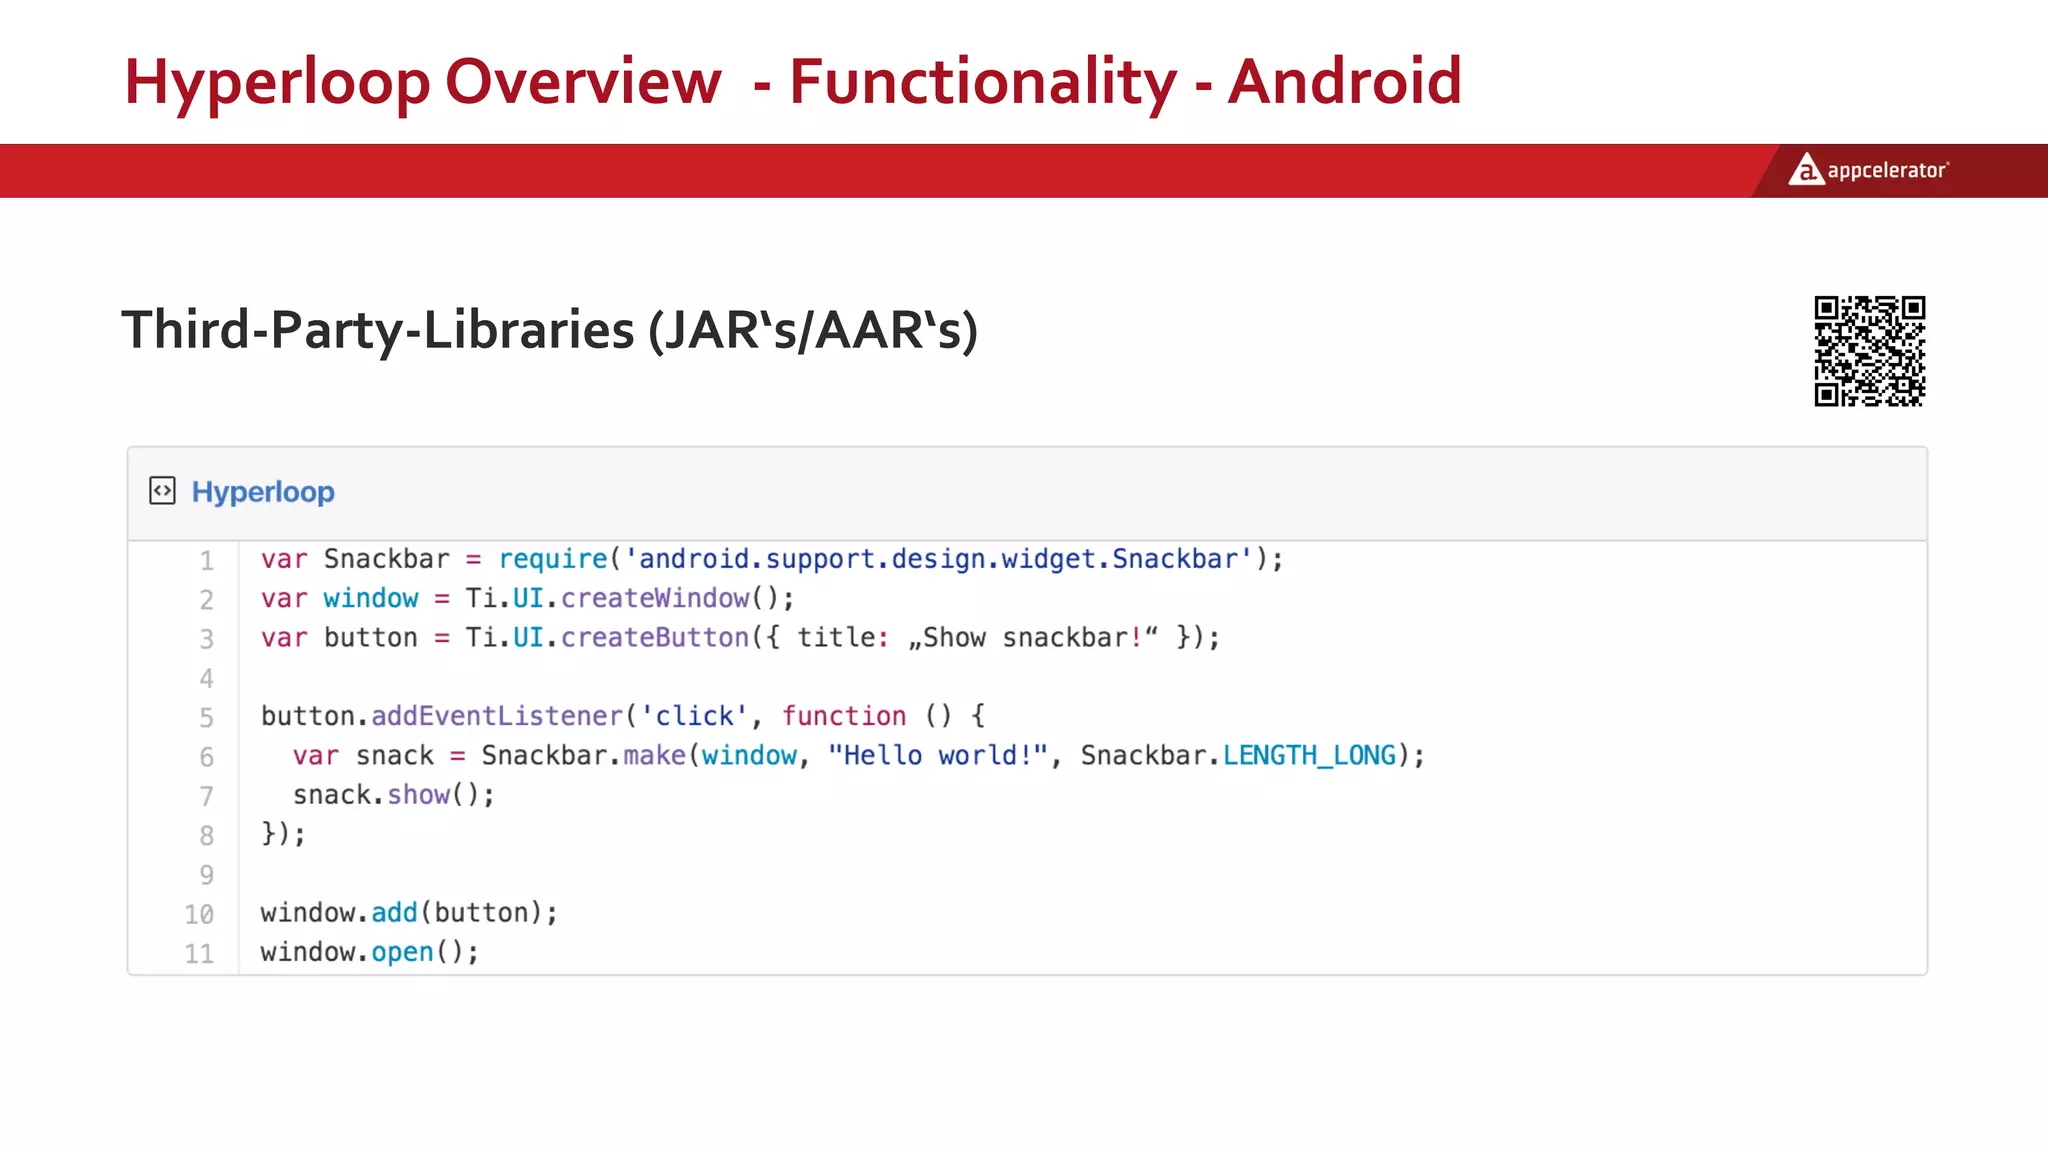Click createWindow in line two
The height and width of the screenshot is (1152, 2048).
[655, 598]
